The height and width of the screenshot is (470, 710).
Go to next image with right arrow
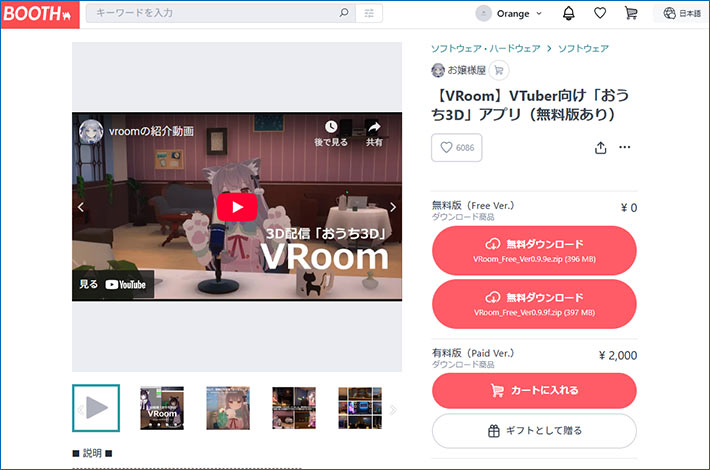[393, 207]
